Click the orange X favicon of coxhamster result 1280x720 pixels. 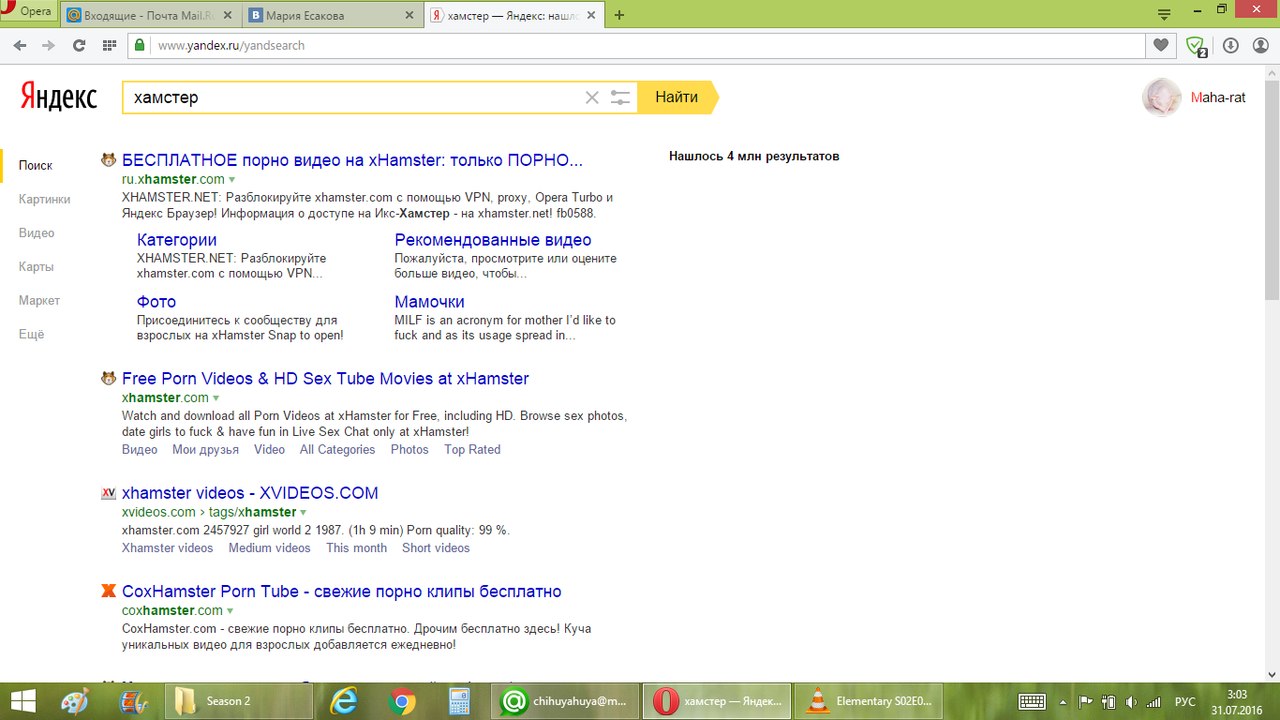(x=109, y=592)
